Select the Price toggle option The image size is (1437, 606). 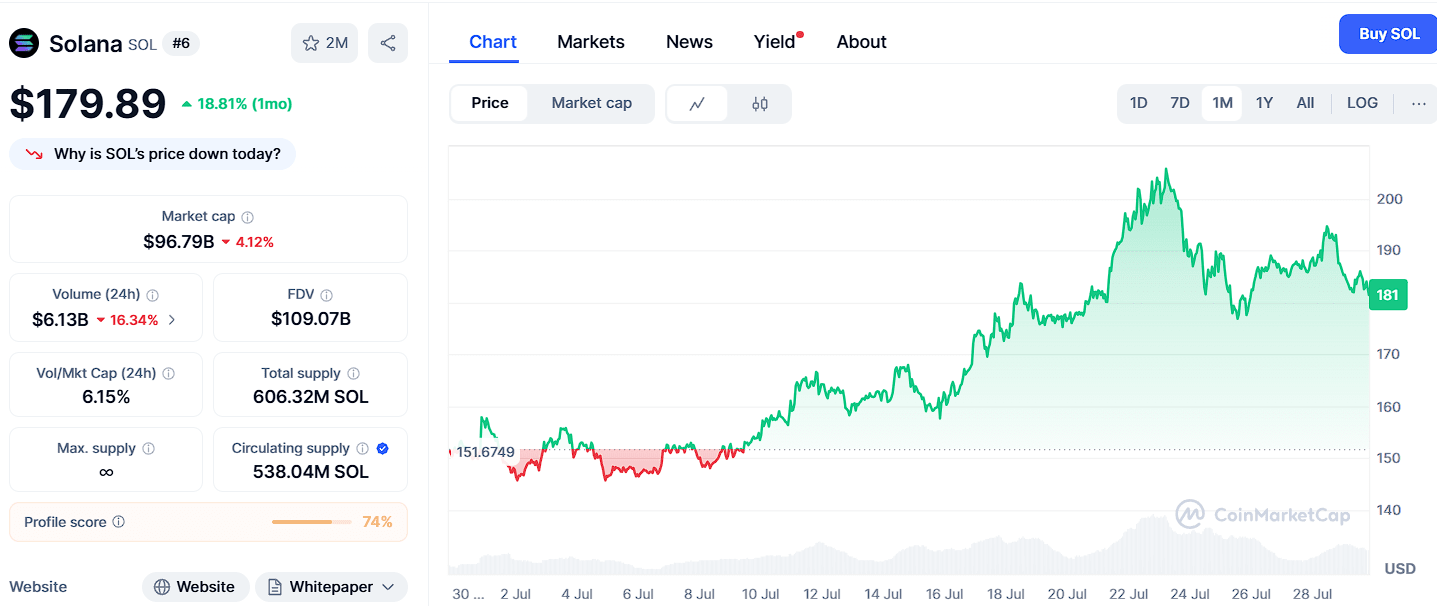tap(490, 103)
